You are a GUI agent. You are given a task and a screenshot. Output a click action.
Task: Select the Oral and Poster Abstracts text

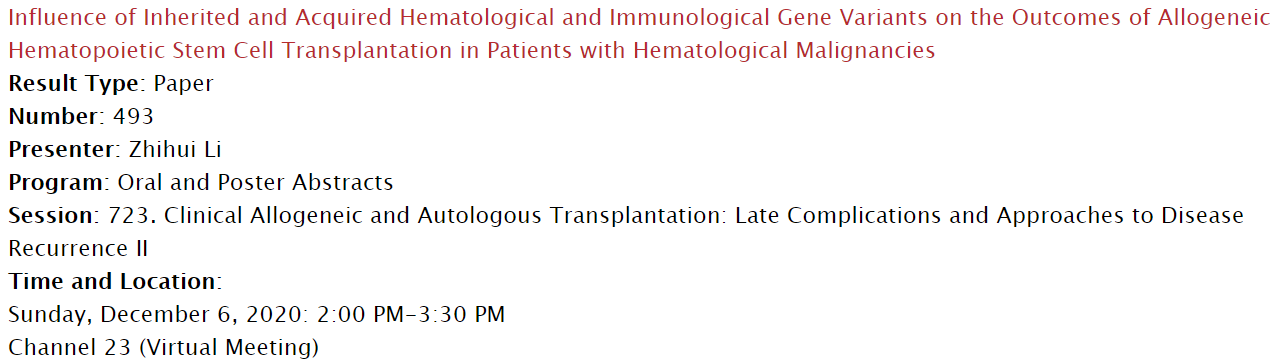coord(255,182)
